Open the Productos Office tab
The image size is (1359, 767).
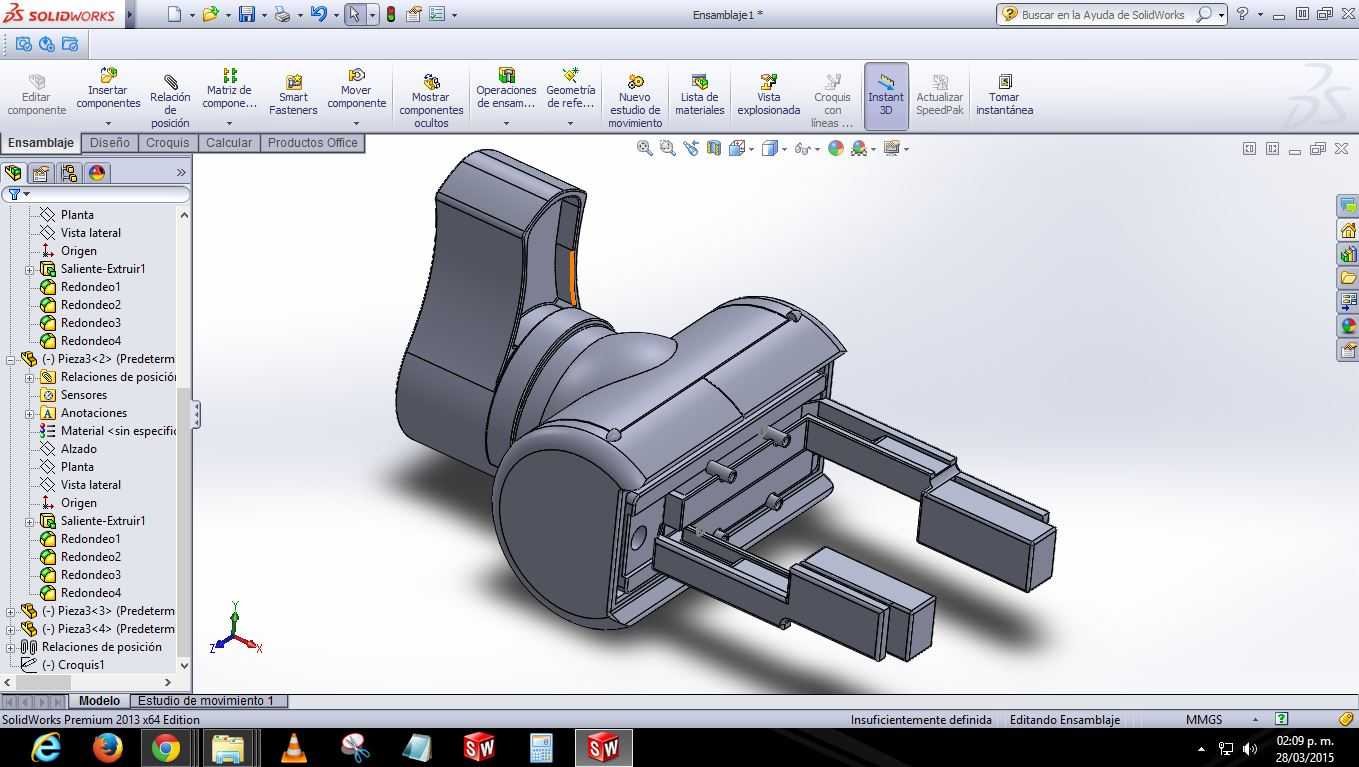[x=312, y=143]
